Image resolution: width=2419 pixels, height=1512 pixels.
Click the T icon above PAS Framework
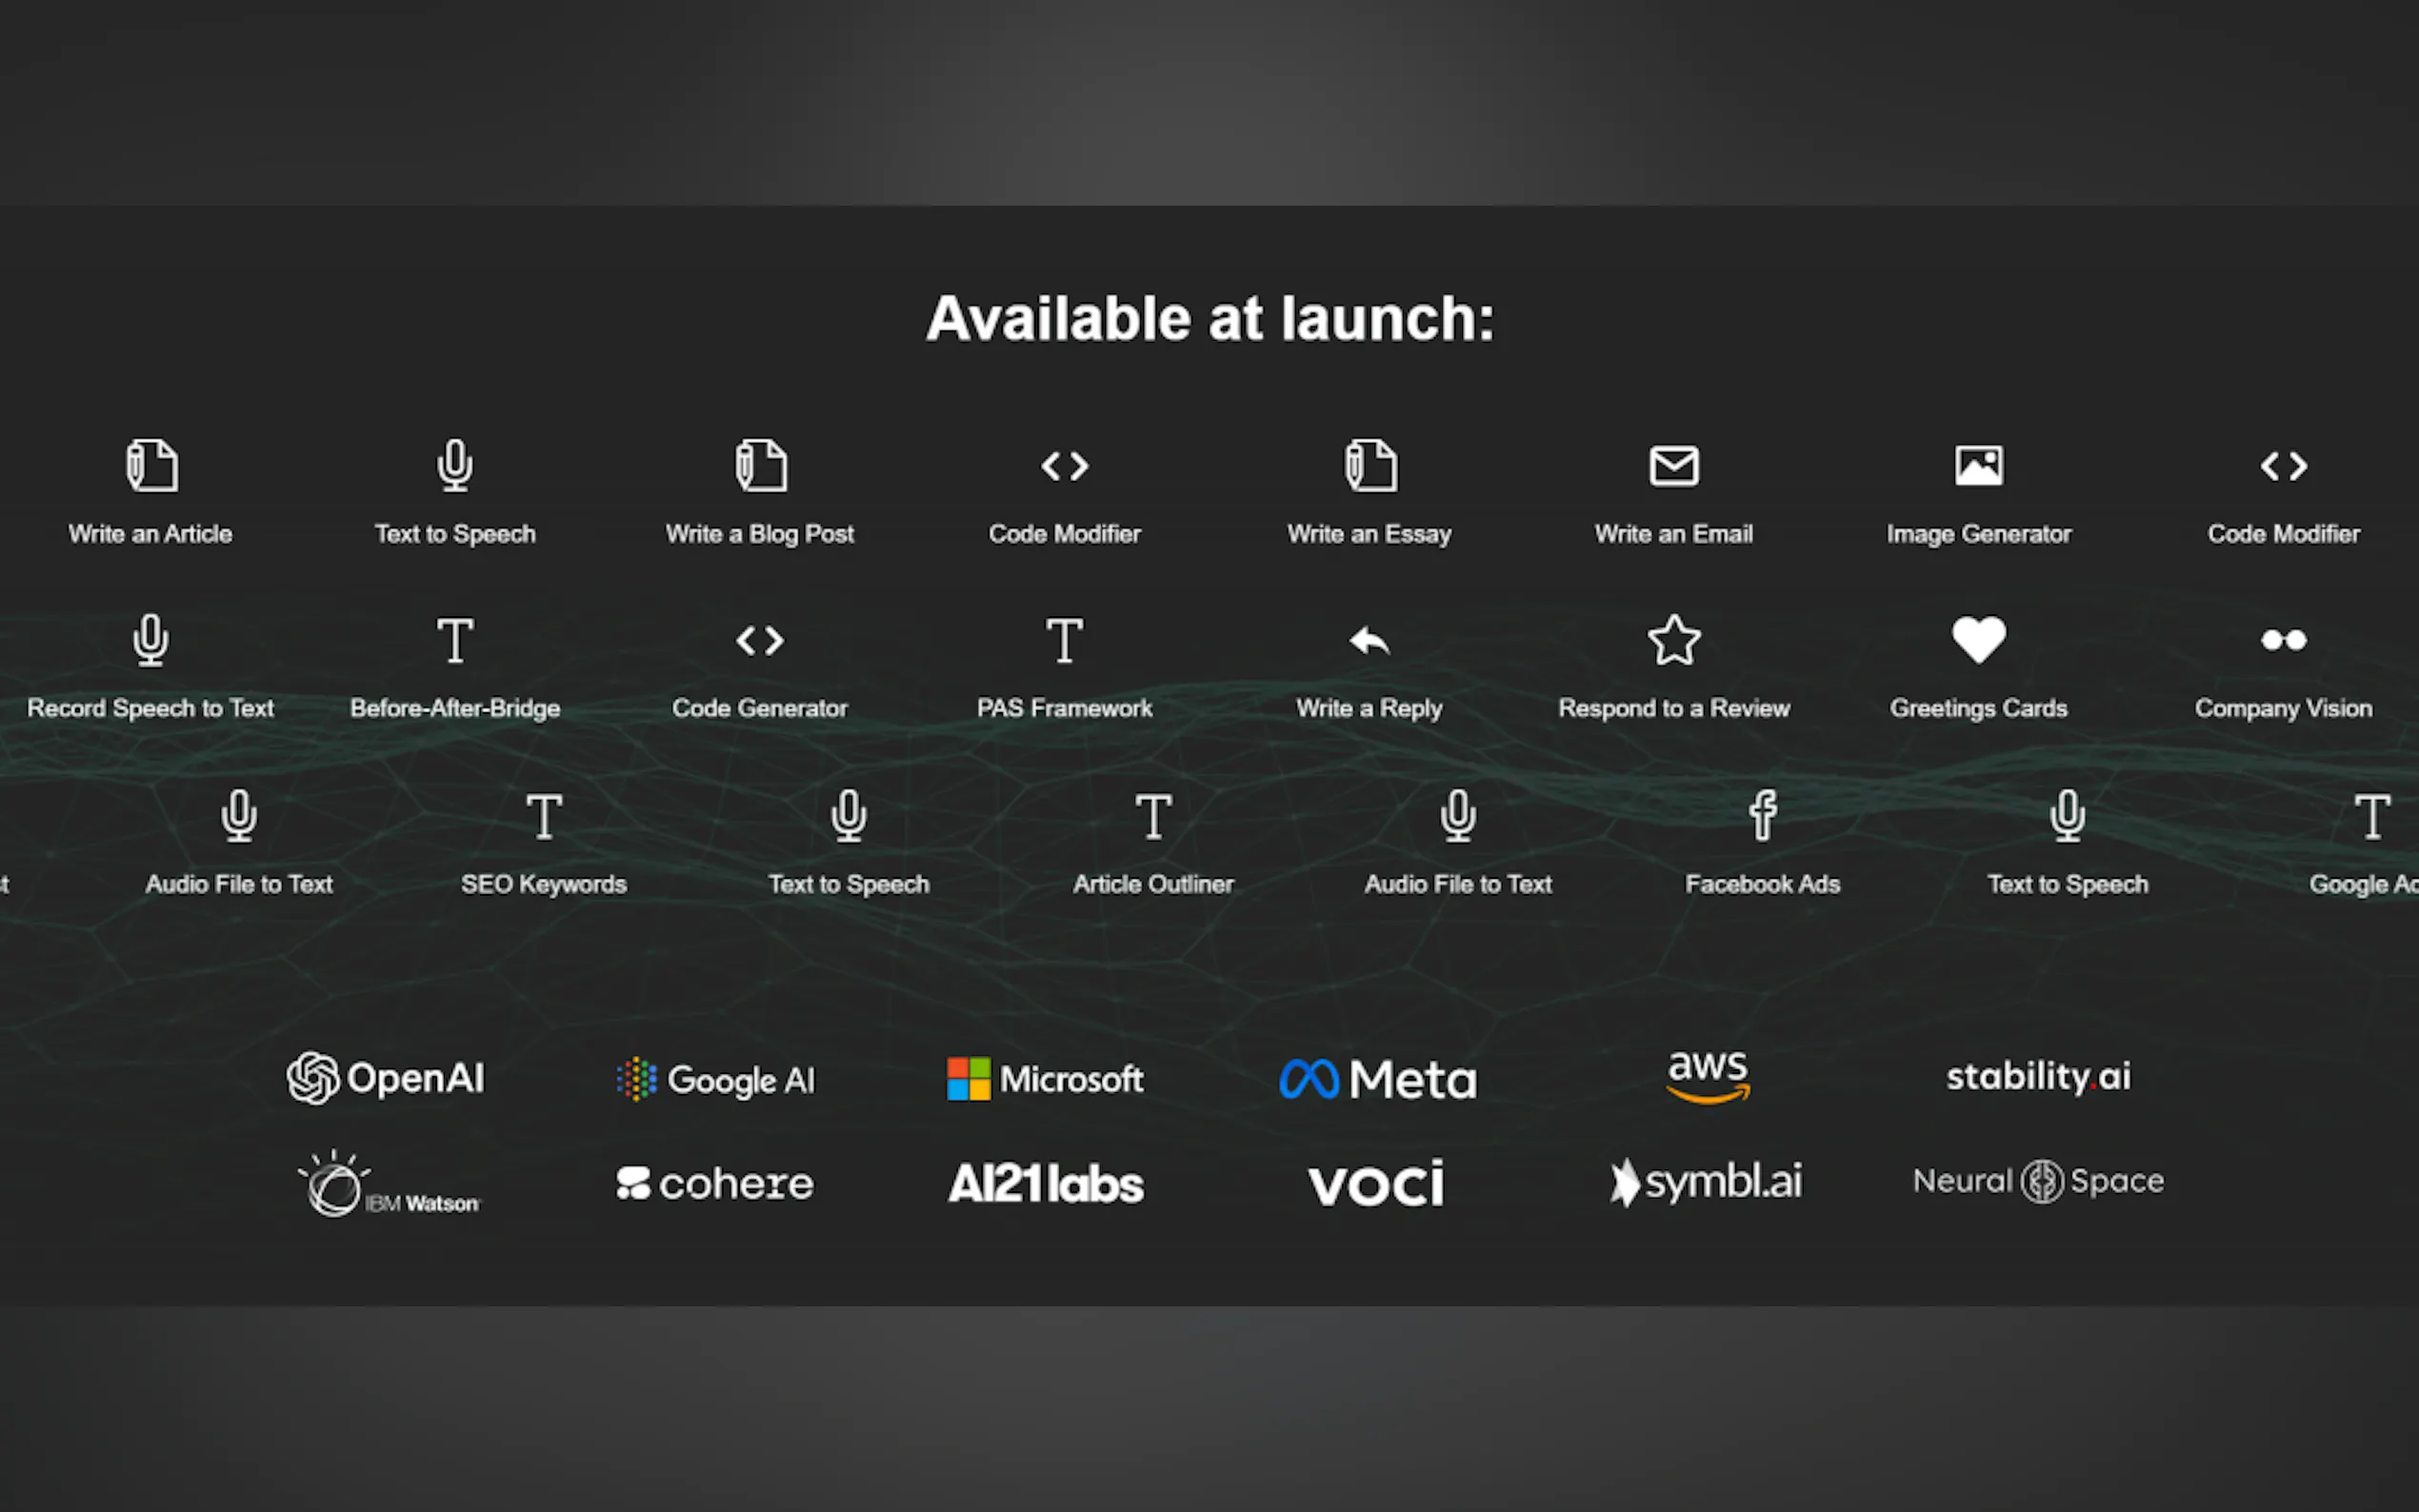(x=1064, y=640)
